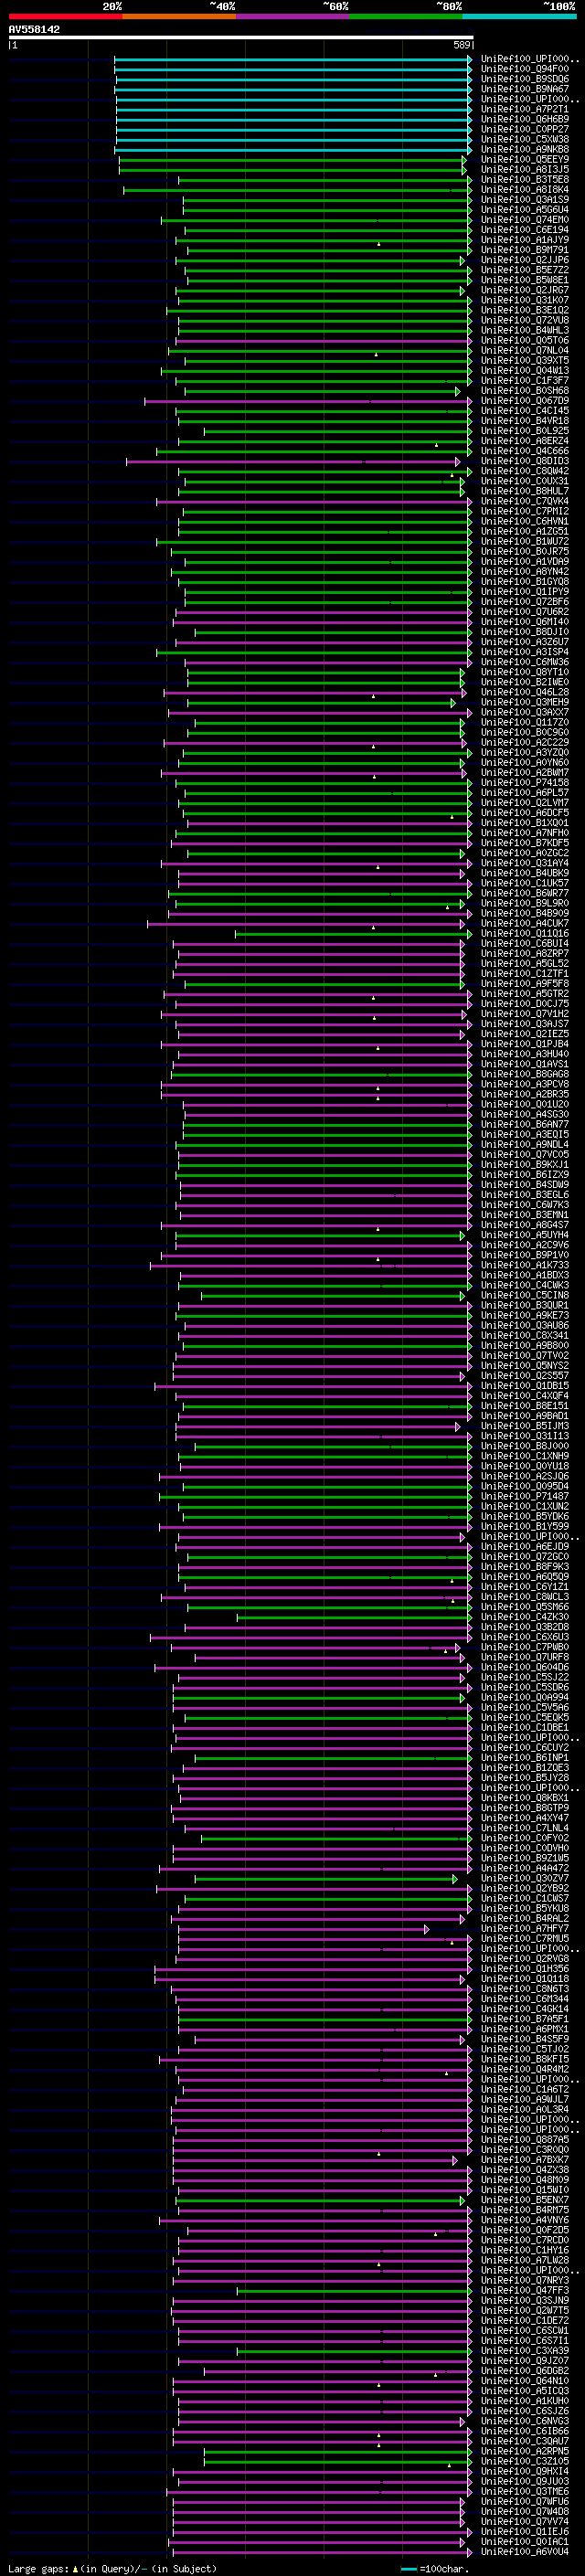
Task: Click the label UniRef100_C7QVK4
Action: point(524,501)
